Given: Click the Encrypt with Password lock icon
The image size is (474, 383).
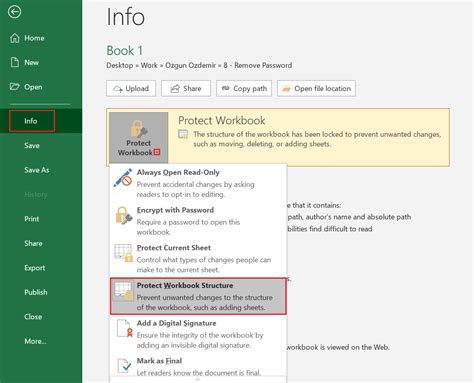Looking at the screenshot, I should (124, 216).
